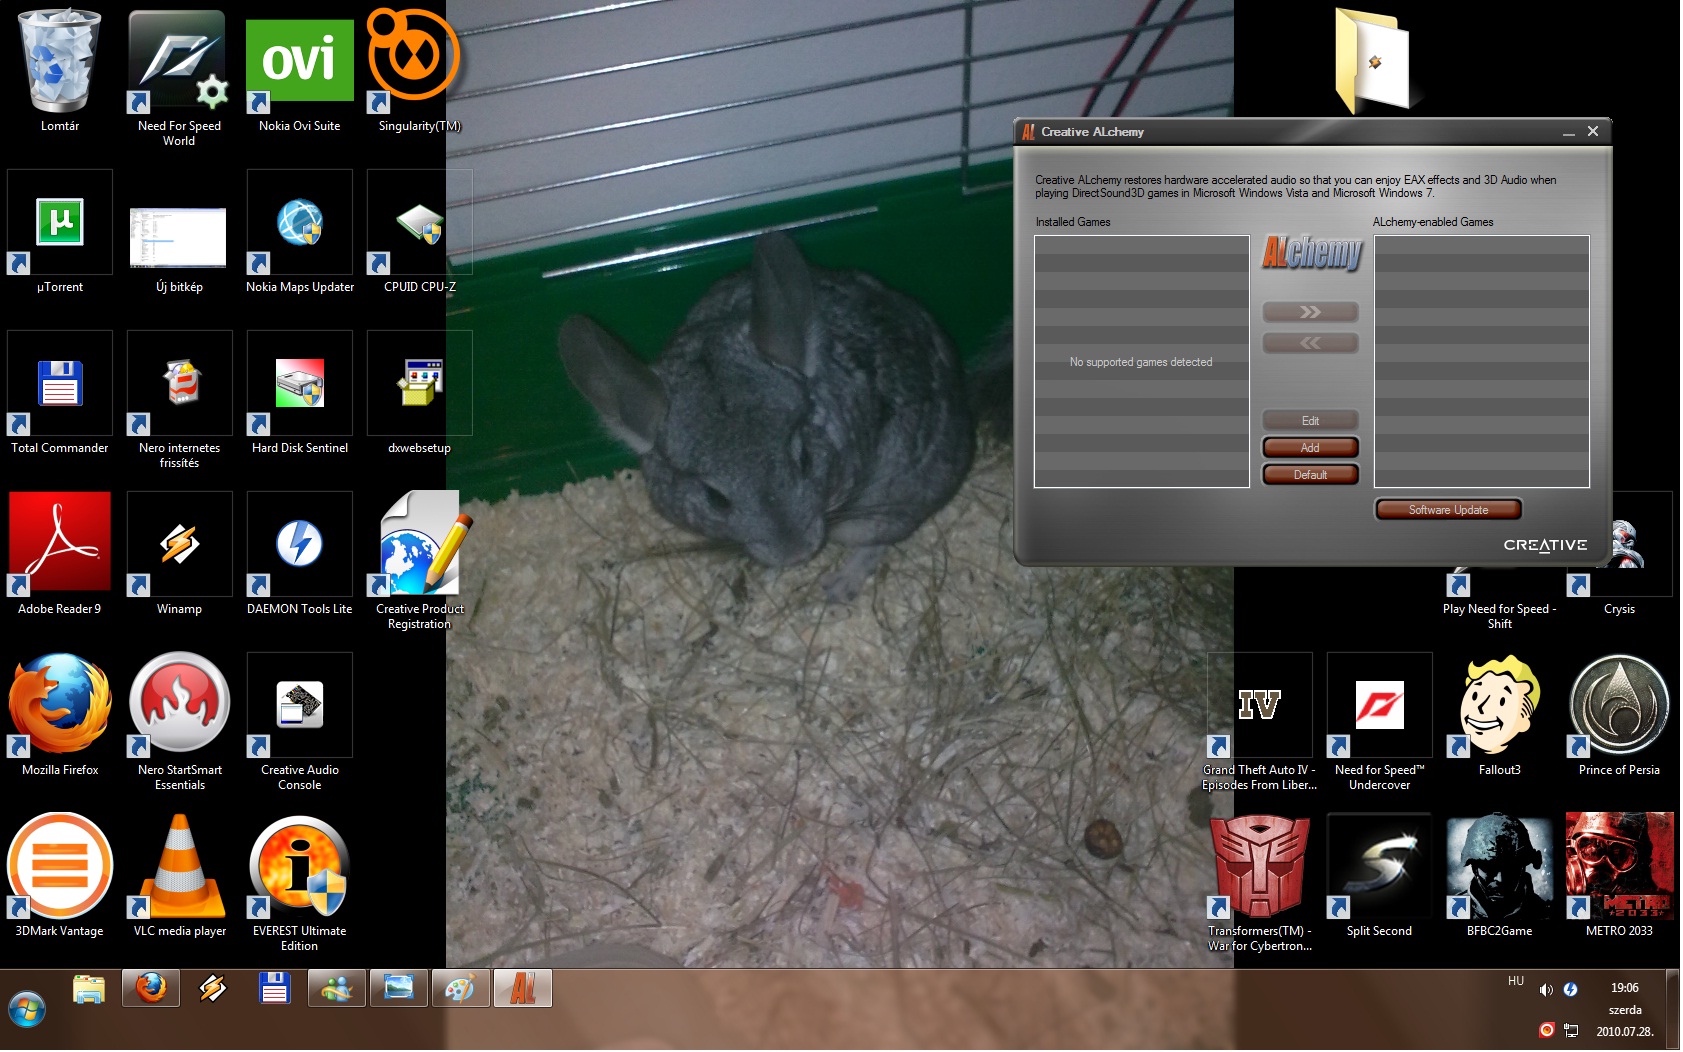The image size is (1683, 1052).
Task: Click the move-right double arrow button
Action: (x=1310, y=312)
